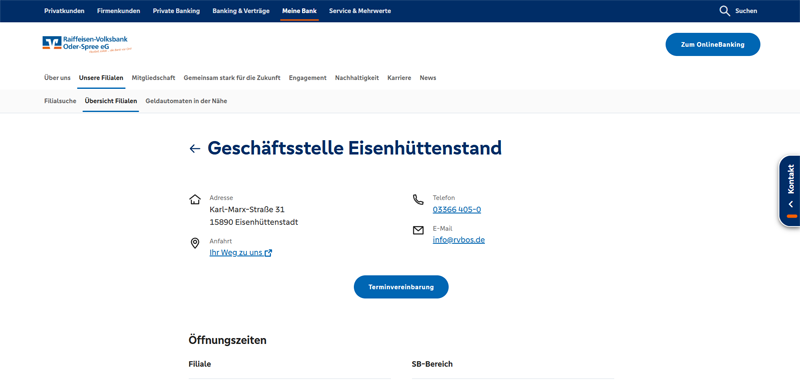Screen dimensions: 800x381
Task: Click the external link icon after 'Ihr Weg zu uns'
Action: click(x=268, y=253)
